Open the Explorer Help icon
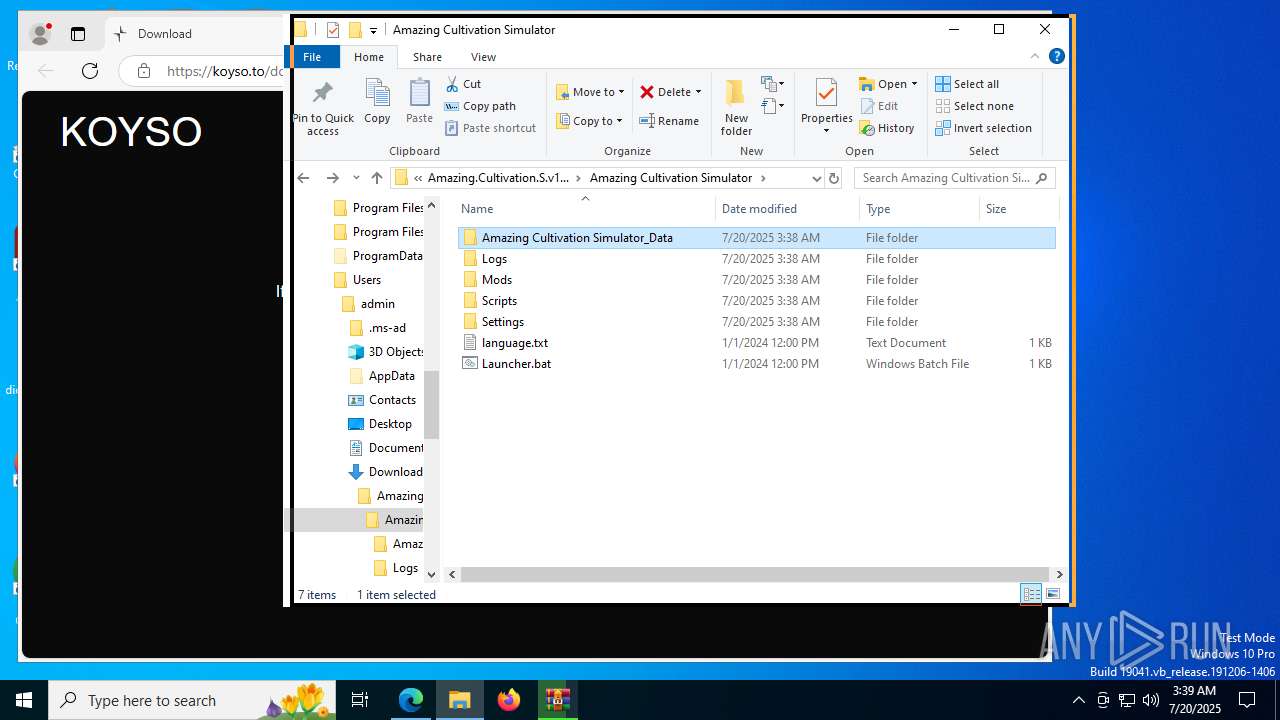This screenshot has height=720, width=1280. click(x=1056, y=57)
